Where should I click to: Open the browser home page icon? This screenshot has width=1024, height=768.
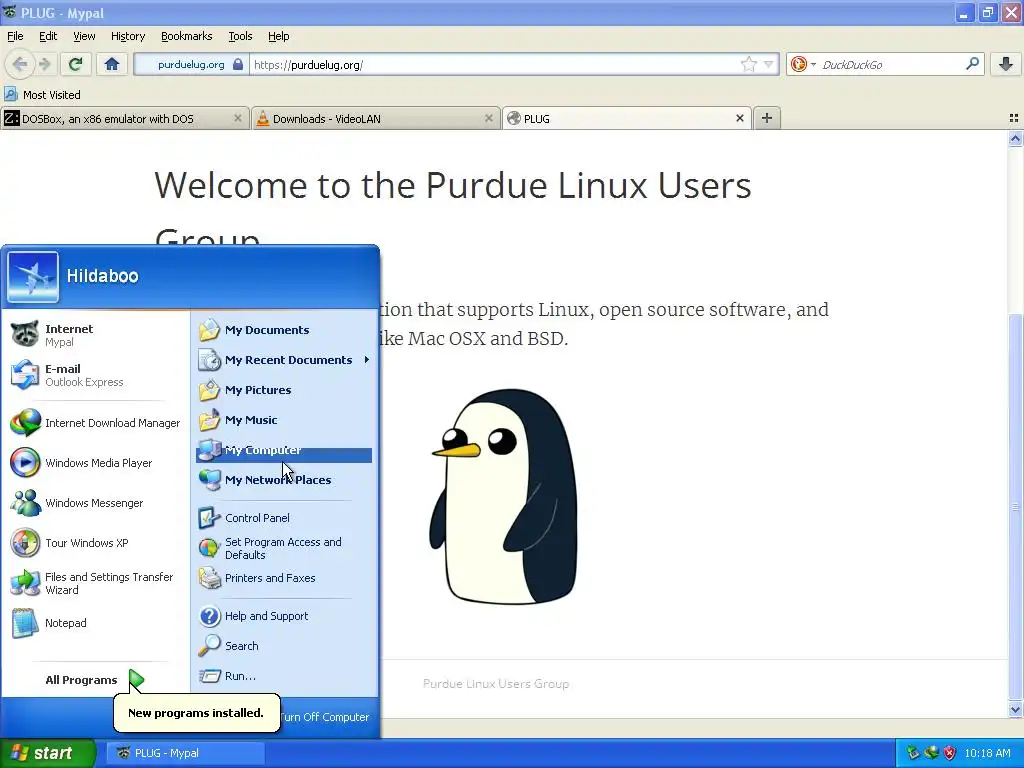112,64
